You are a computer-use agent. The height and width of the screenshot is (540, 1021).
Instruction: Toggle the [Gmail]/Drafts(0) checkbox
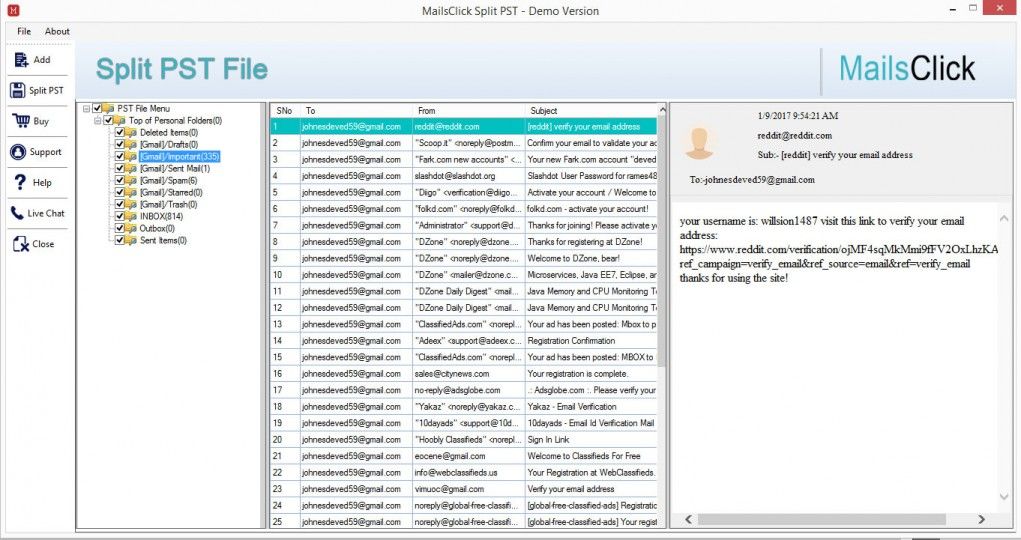tap(120, 144)
